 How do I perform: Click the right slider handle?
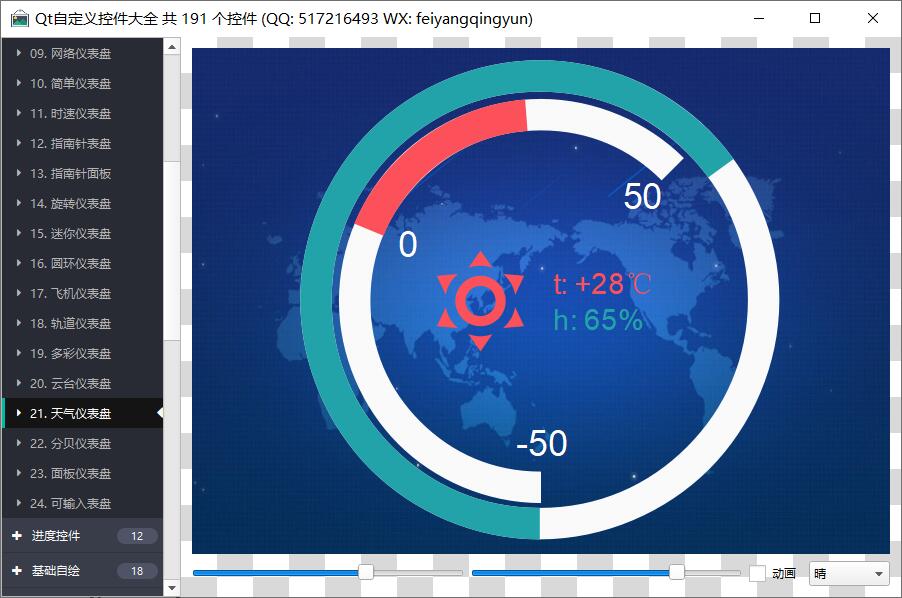click(x=677, y=572)
